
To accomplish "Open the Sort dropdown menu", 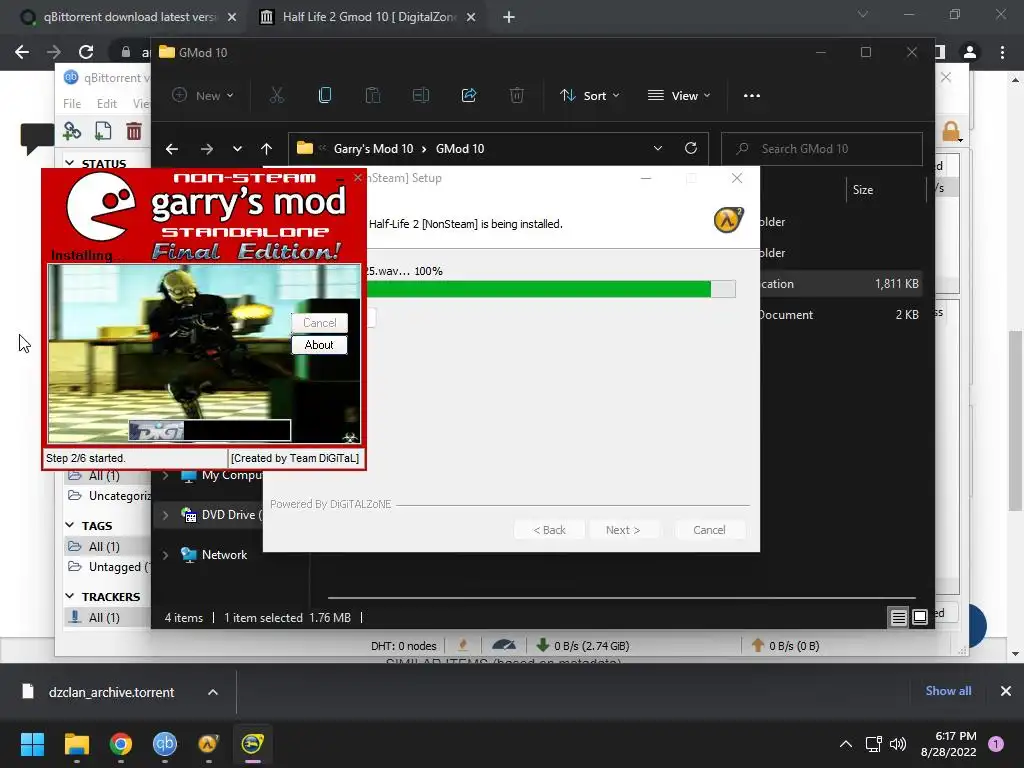I will [589, 95].
